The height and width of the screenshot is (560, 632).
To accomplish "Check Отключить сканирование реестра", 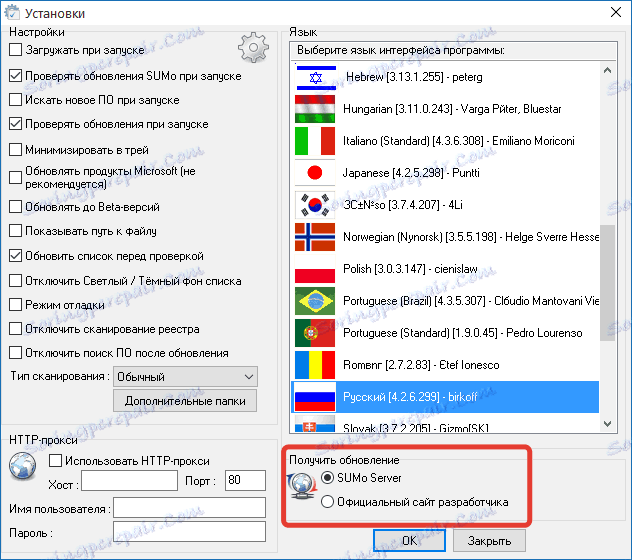I will pos(15,329).
